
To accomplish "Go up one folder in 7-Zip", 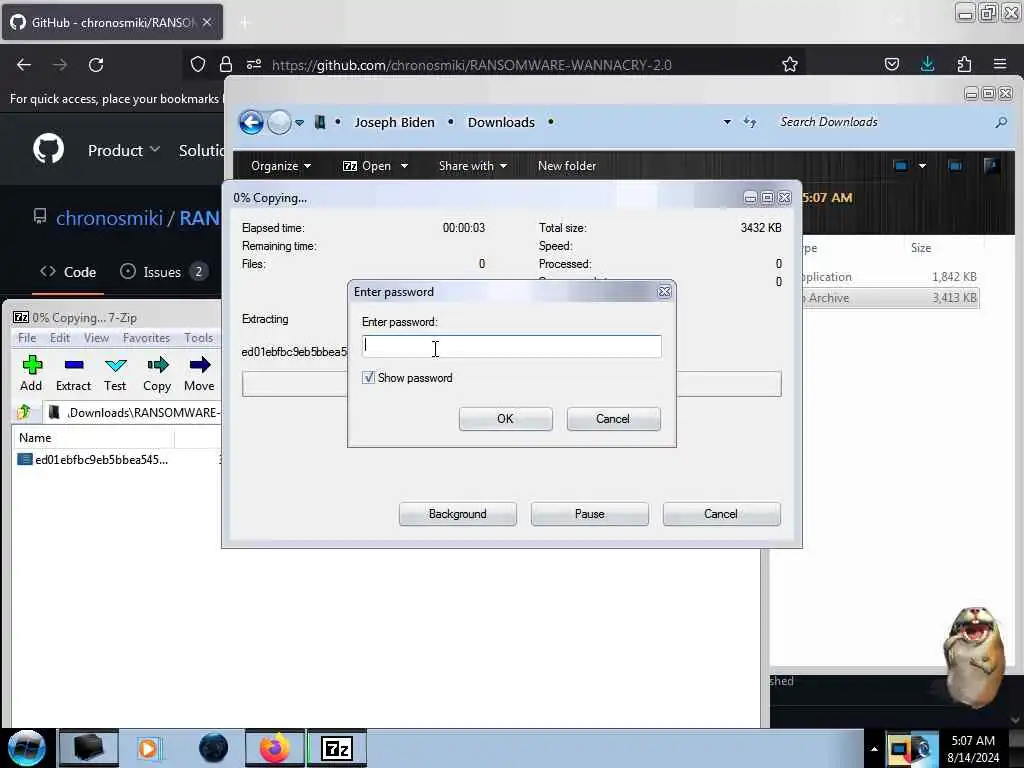I will coord(24,412).
